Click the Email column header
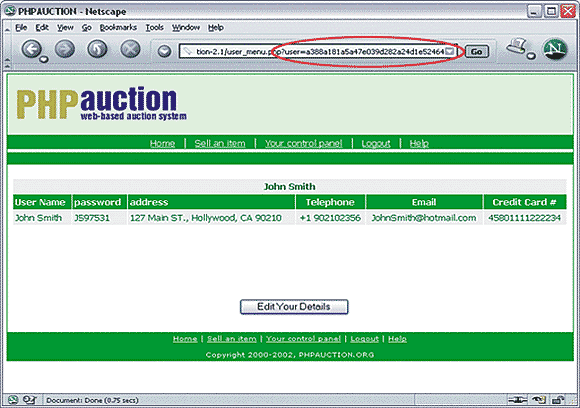The width and height of the screenshot is (580, 408). coord(424,202)
